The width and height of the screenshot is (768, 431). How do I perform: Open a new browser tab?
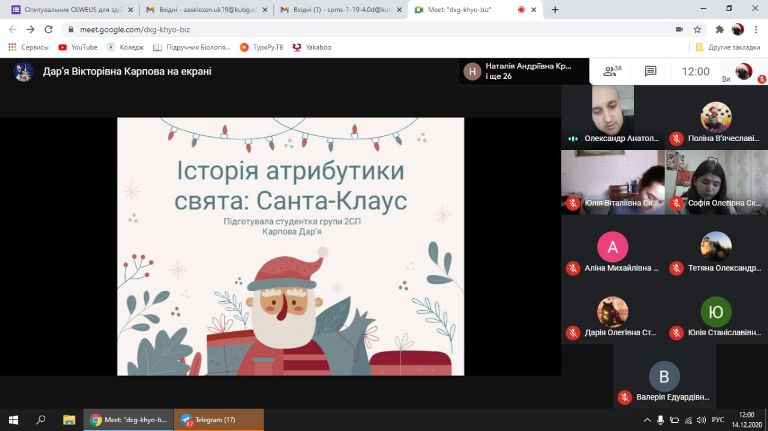point(555,9)
